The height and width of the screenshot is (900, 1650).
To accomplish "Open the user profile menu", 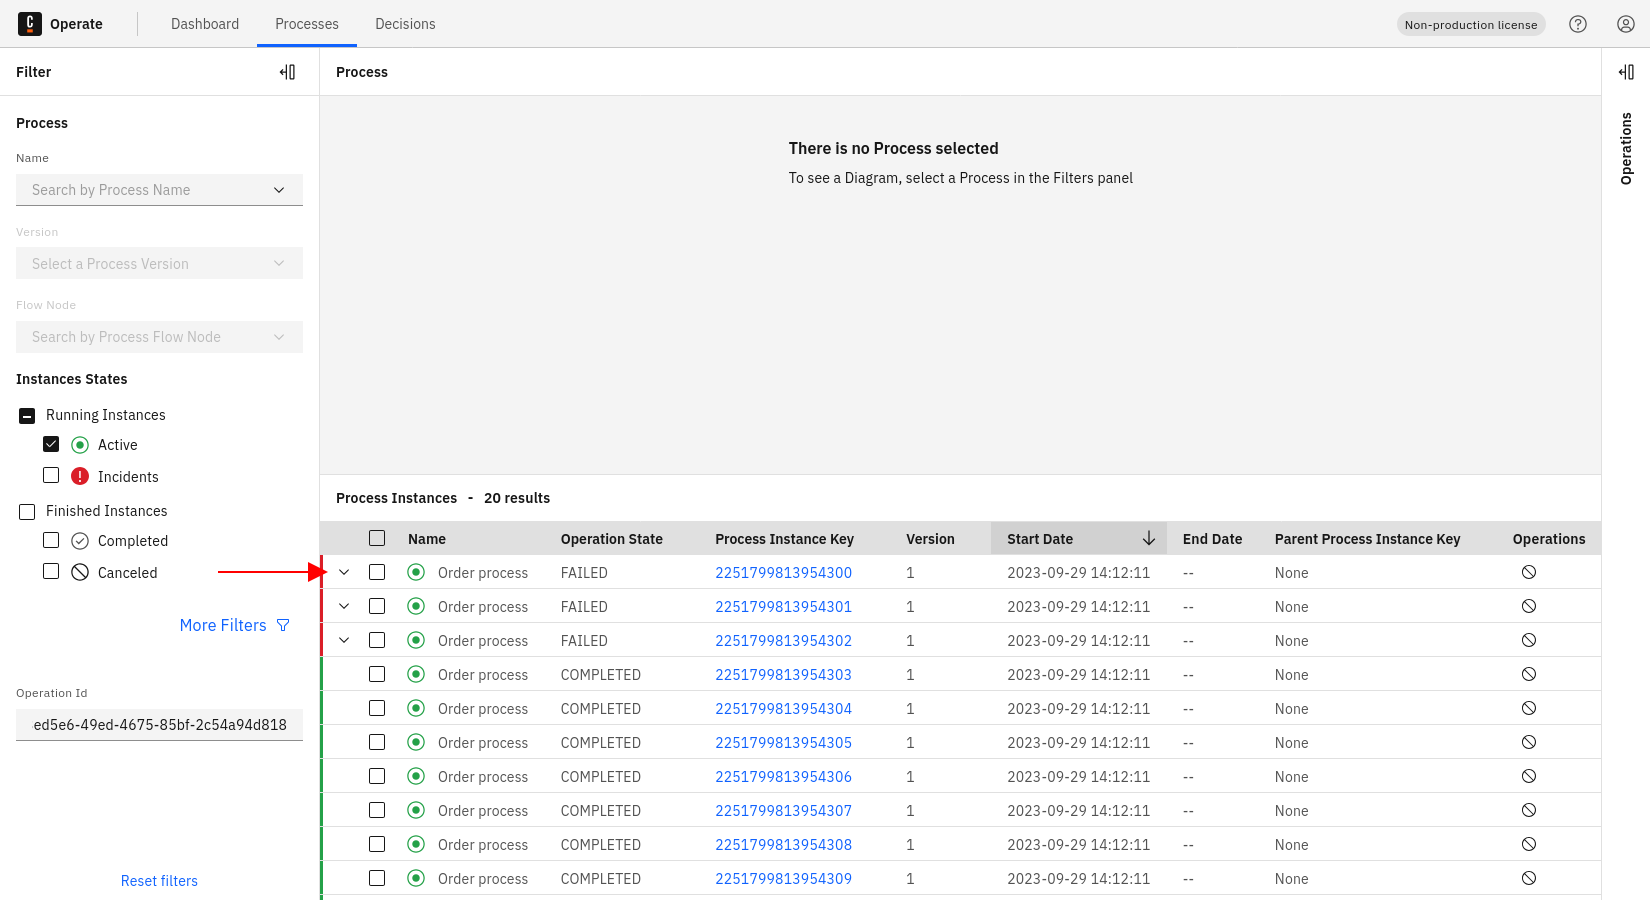I will [x=1626, y=24].
